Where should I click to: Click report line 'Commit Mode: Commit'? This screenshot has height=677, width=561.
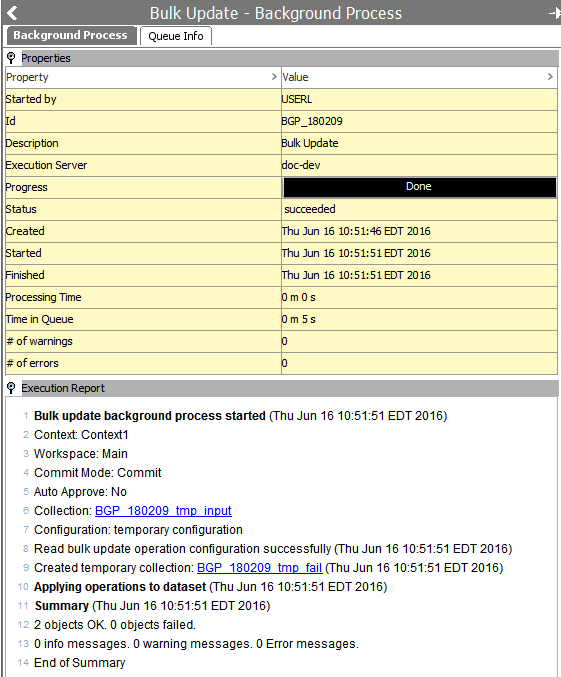tap(98, 473)
